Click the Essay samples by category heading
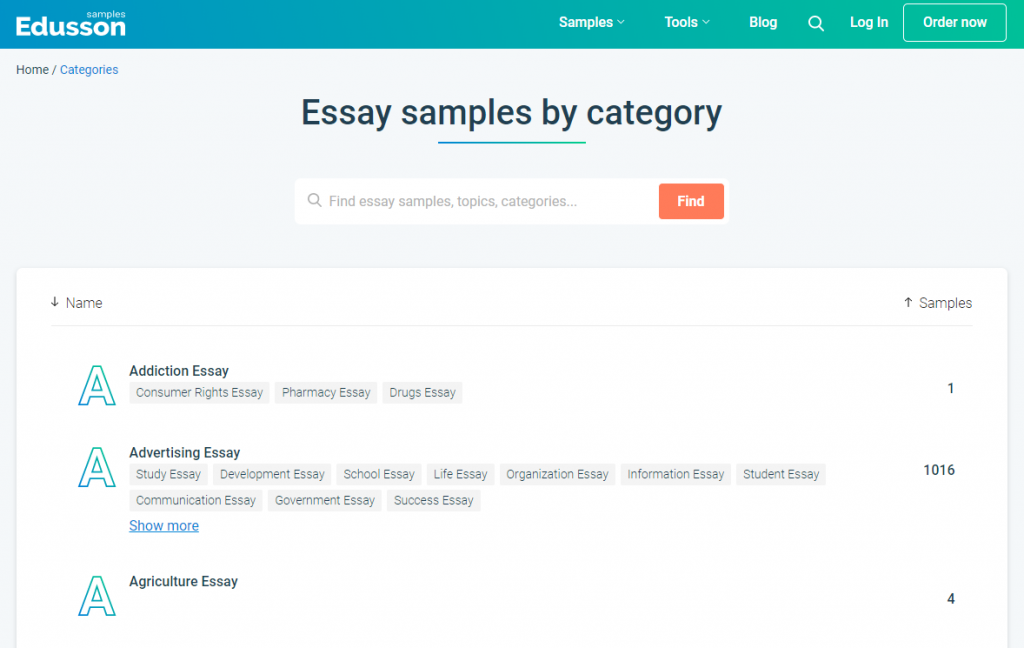 tap(511, 113)
